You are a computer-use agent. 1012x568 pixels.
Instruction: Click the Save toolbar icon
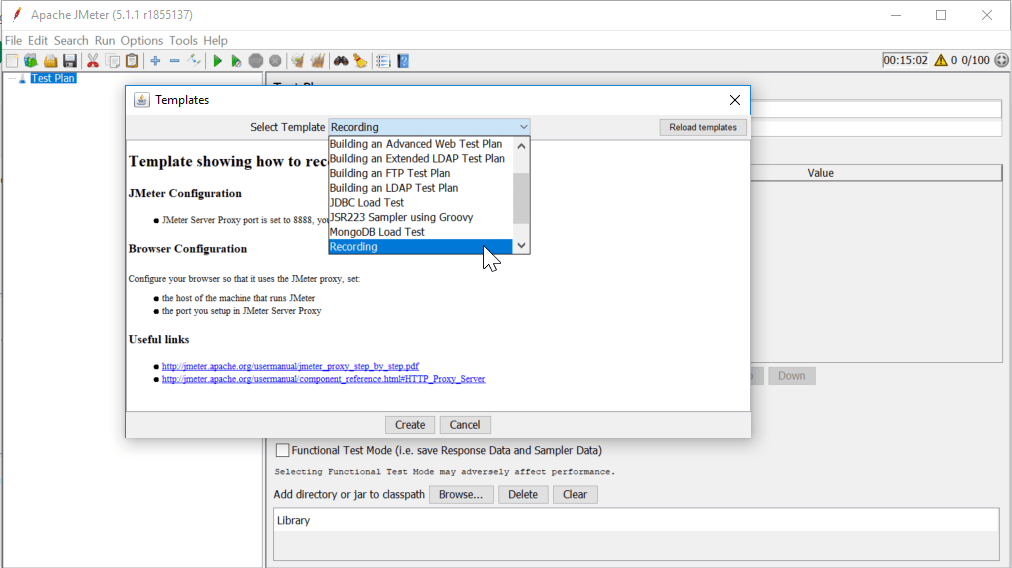click(70, 61)
